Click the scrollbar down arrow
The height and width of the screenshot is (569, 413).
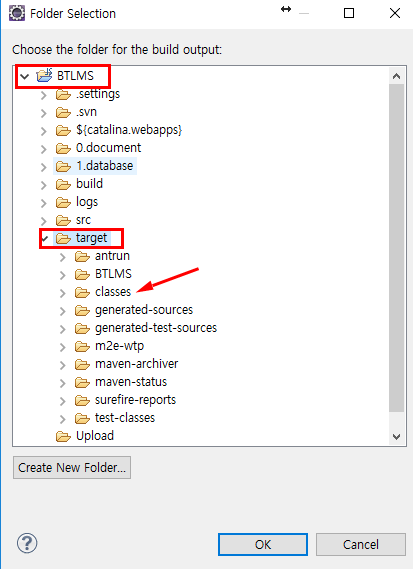tap(397, 437)
